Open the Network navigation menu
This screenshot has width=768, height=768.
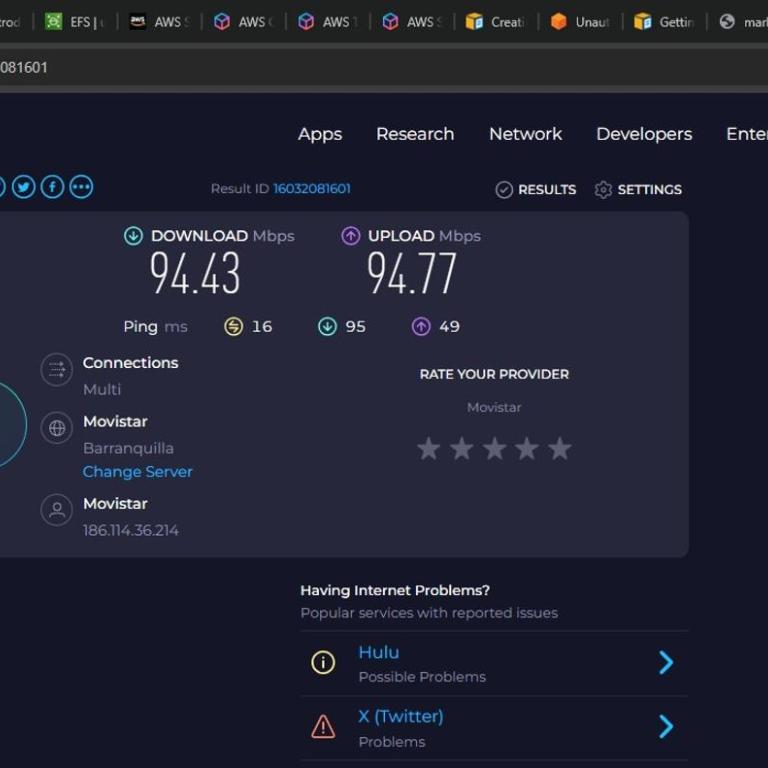[525, 134]
